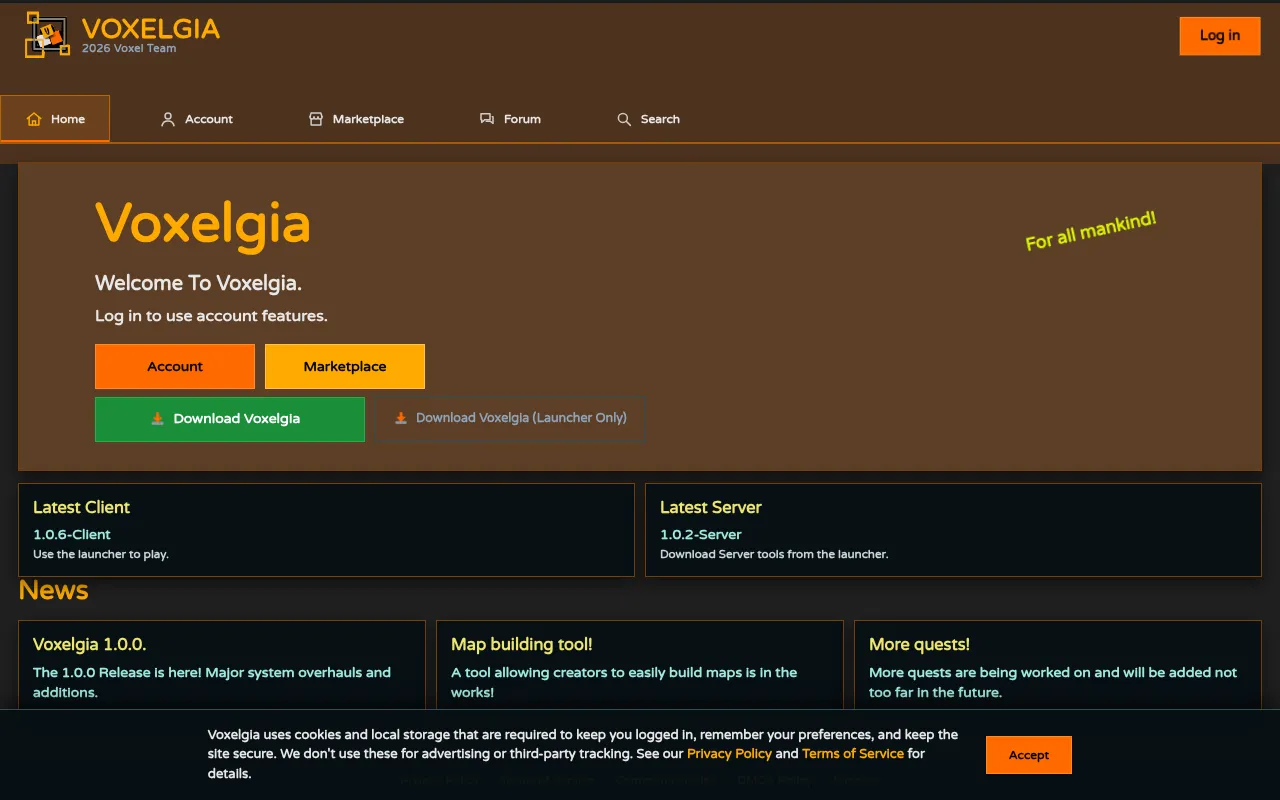Screen dimensions: 1280x800
Task: Click the Log in button
Action: click(1220, 36)
